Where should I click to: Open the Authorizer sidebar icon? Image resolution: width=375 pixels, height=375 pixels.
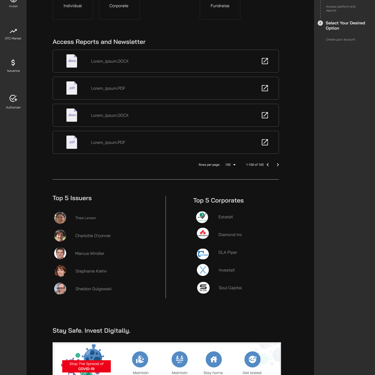click(x=13, y=98)
